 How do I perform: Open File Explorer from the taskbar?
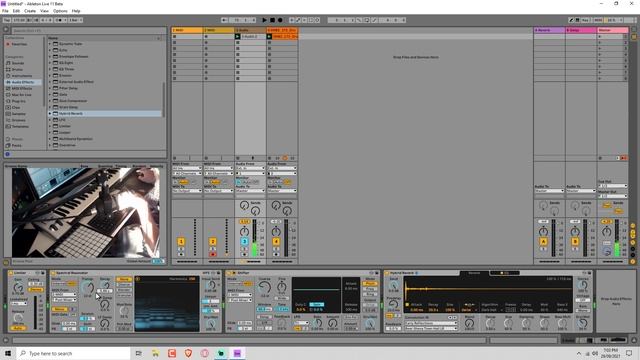pyautogui.click(x=155, y=353)
